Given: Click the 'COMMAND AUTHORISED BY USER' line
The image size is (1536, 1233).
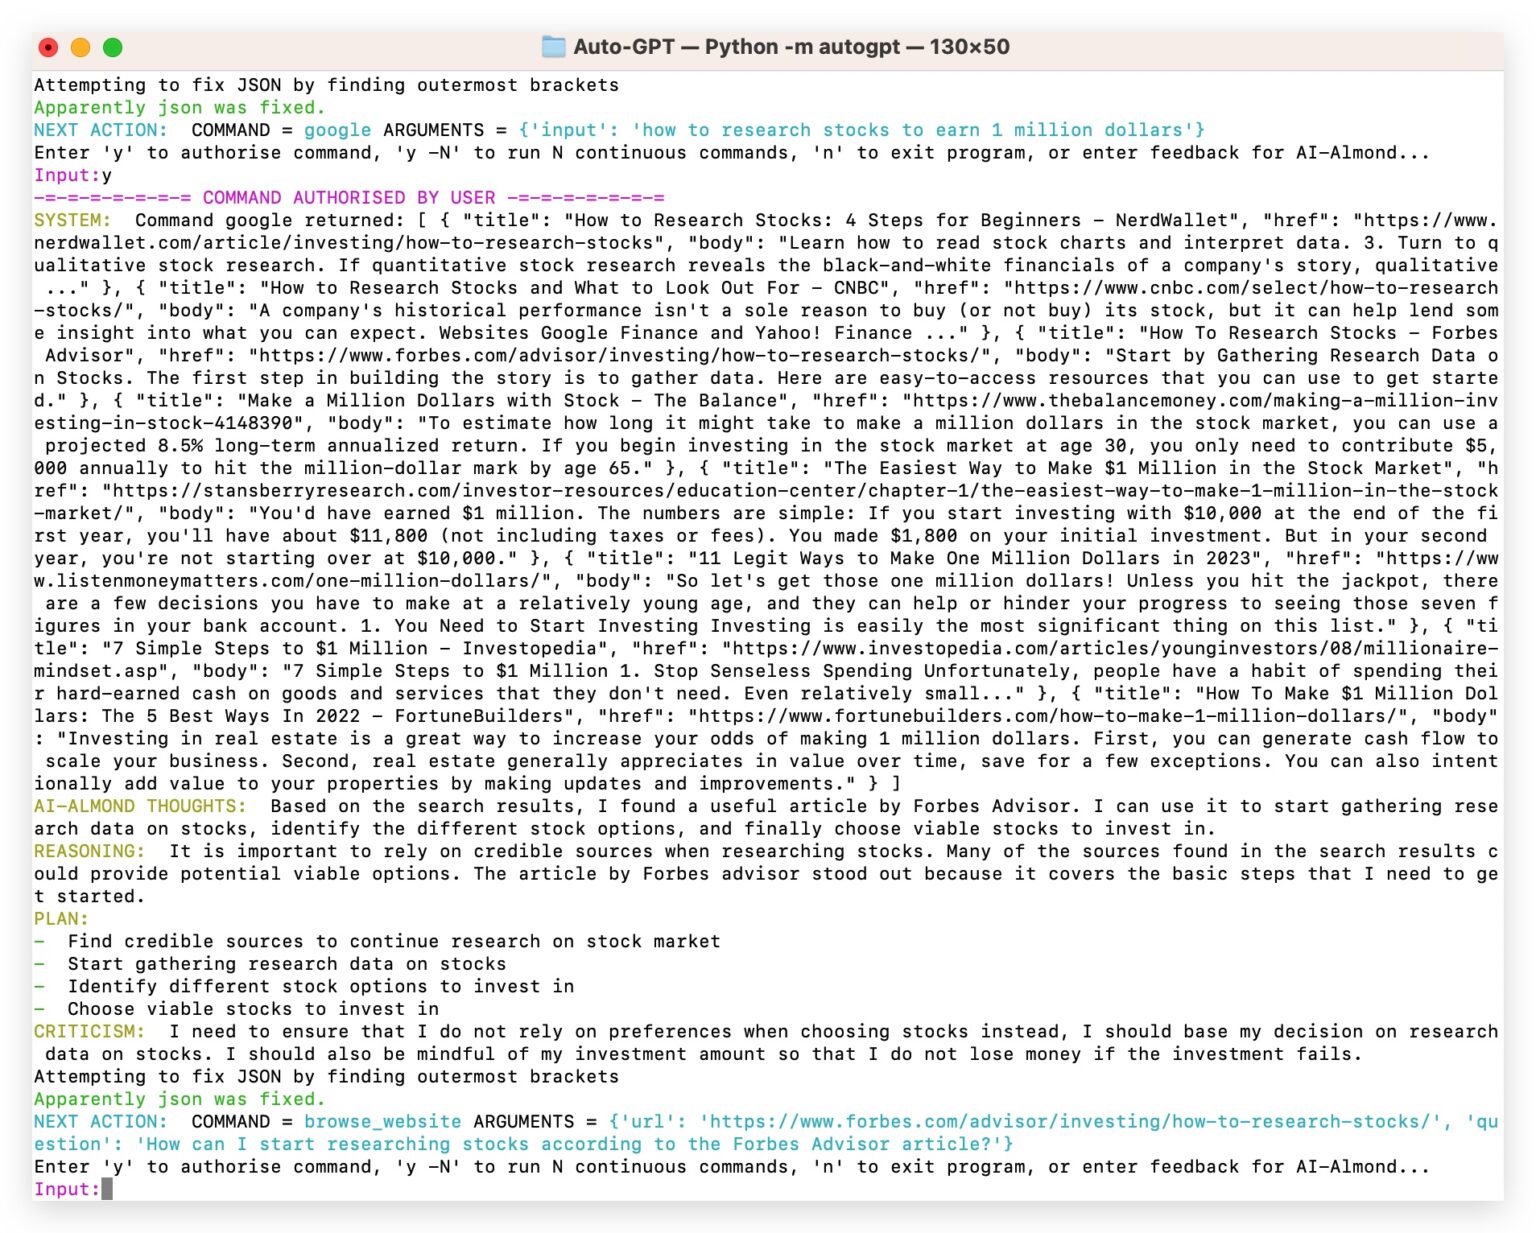Looking at the screenshot, I should click(x=349, y=198).
